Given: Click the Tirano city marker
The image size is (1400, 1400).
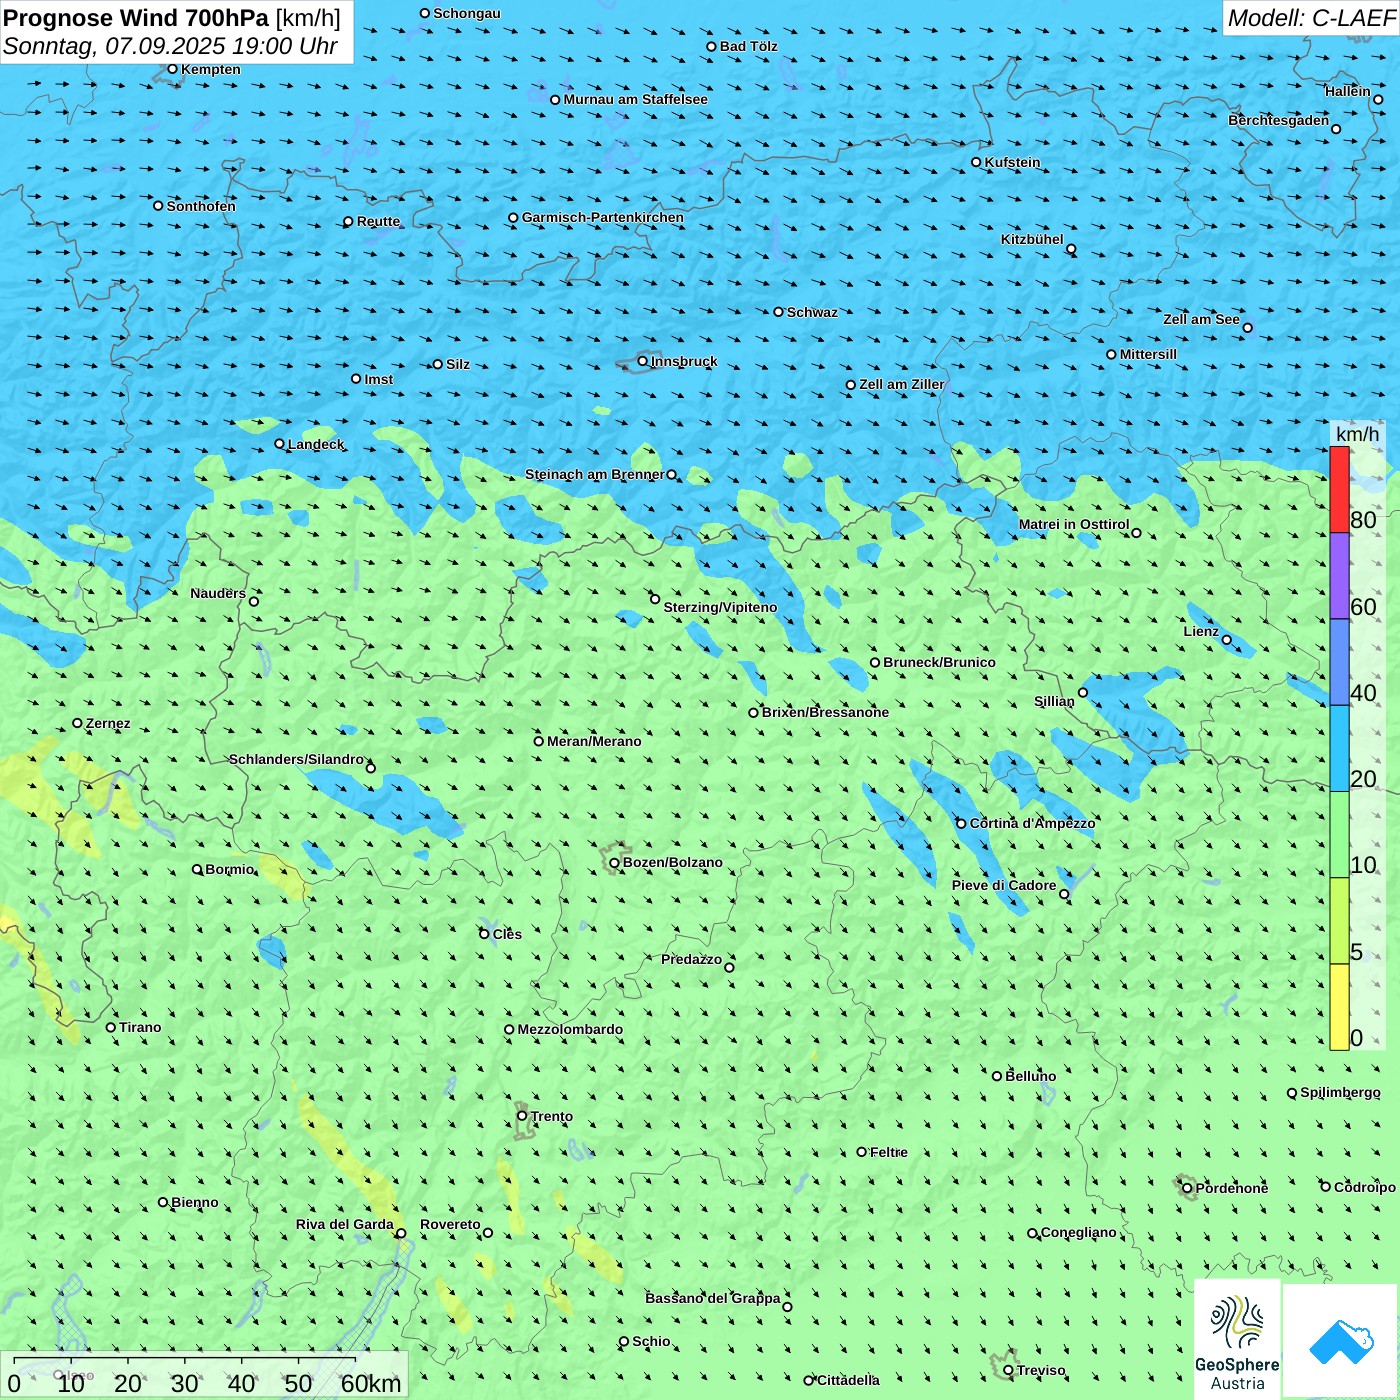Looking at the screenshot, I should pos(111,1027).
